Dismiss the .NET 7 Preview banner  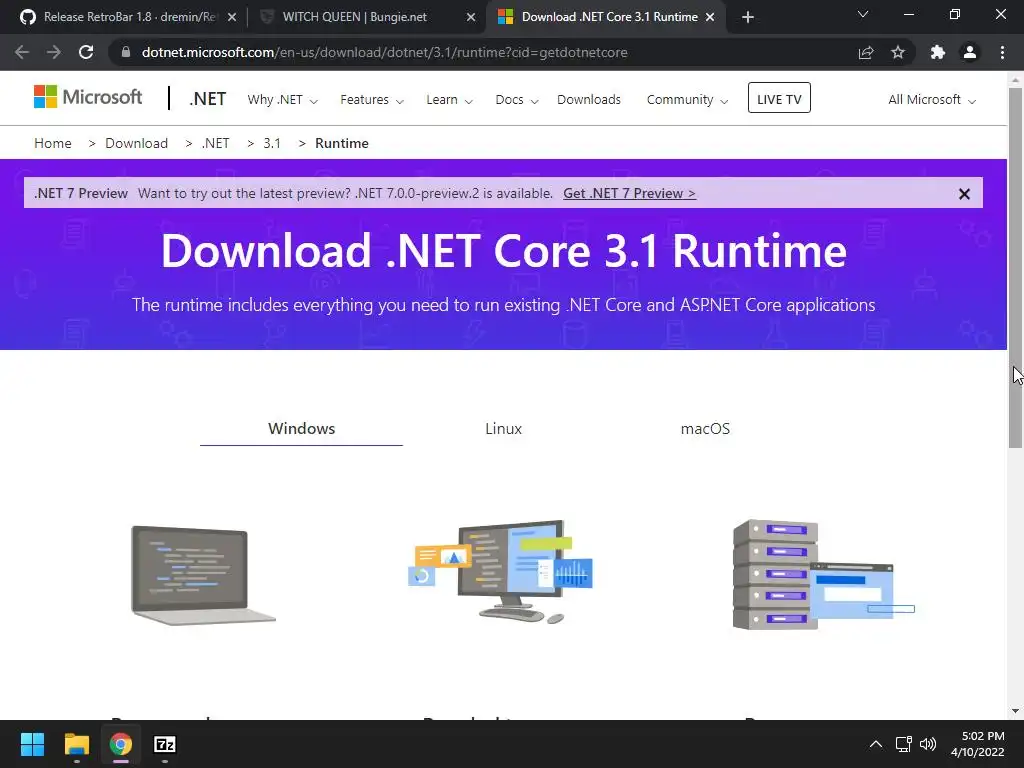click(964, 194)
